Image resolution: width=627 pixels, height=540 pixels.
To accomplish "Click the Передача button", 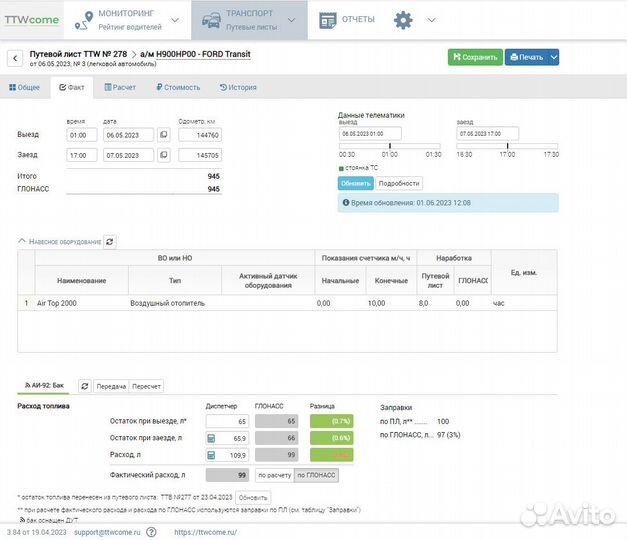I will tap(111, 386).
